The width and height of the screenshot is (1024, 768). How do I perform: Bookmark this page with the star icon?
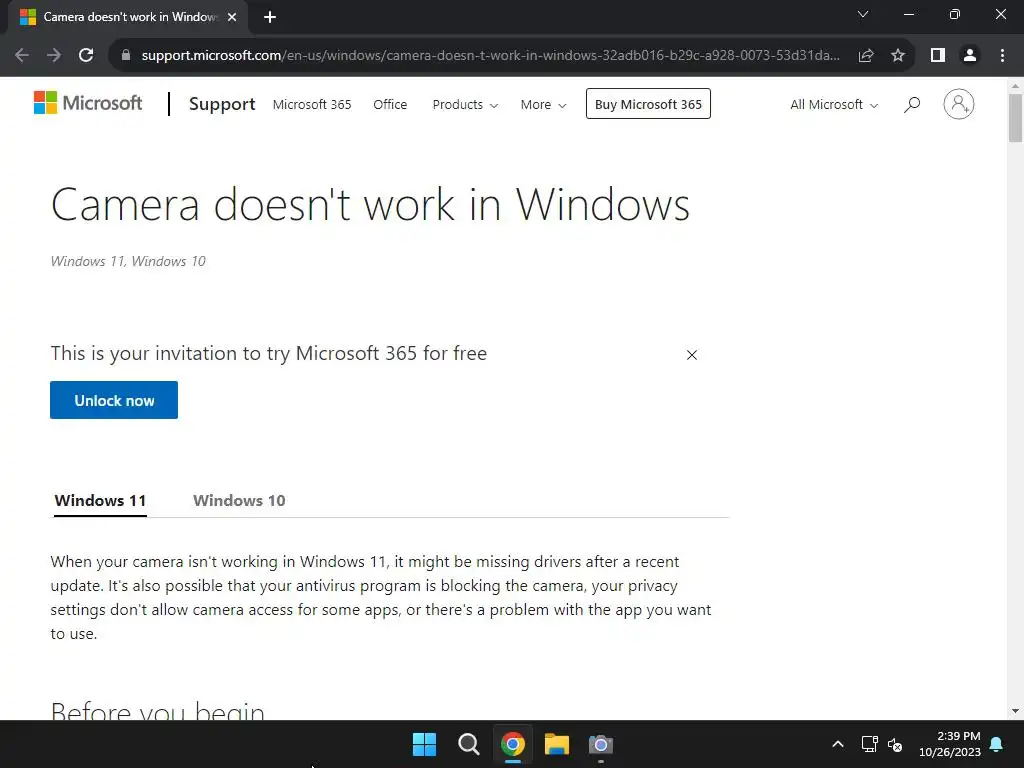(898, 56)
